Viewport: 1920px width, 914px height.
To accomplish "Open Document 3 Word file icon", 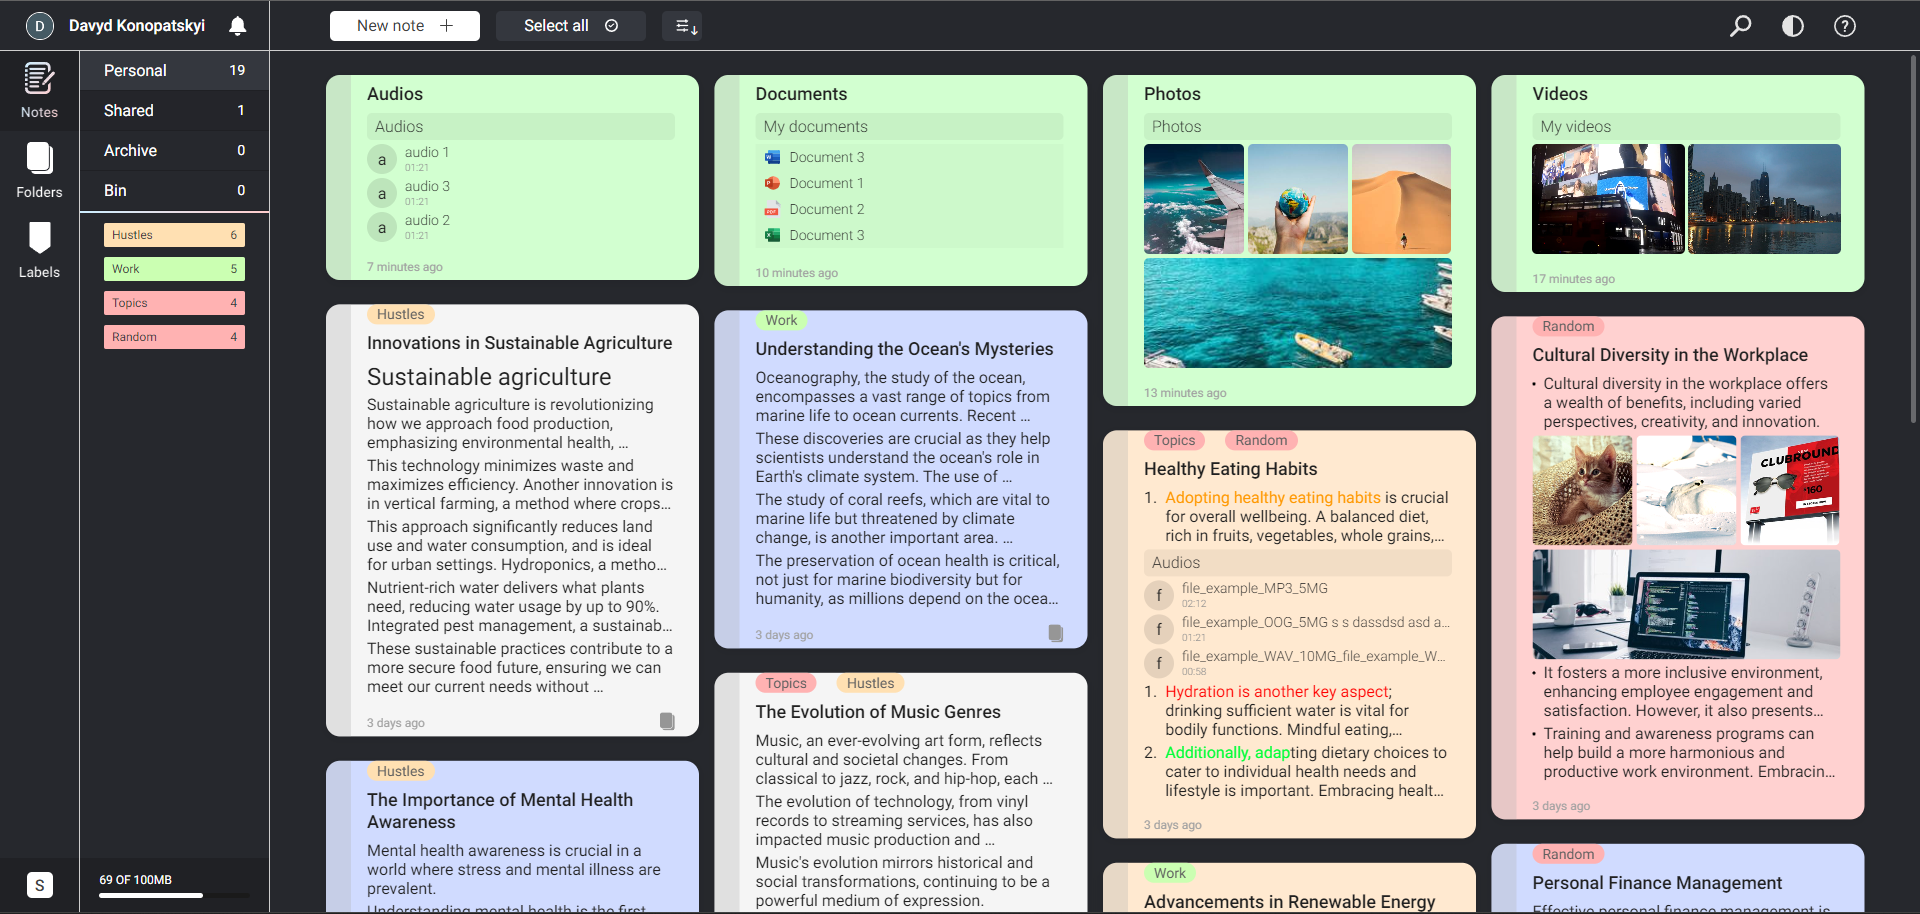I will (772, 157).
